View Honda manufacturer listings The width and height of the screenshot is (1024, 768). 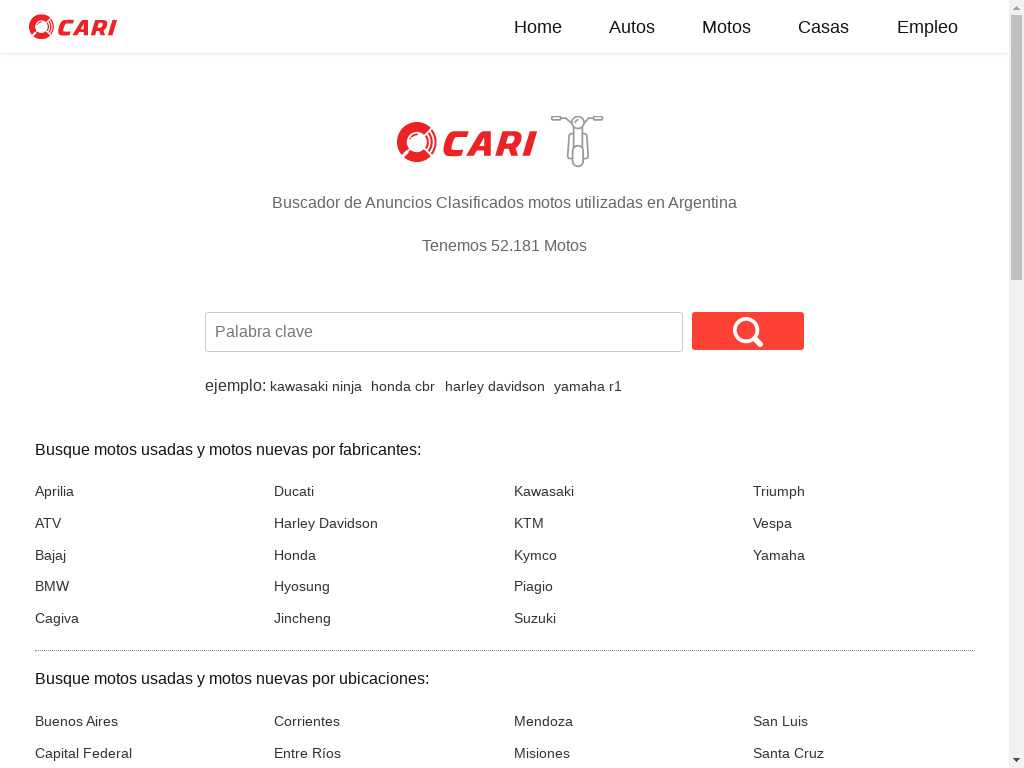pyautogui.click(x=295, y=555)
